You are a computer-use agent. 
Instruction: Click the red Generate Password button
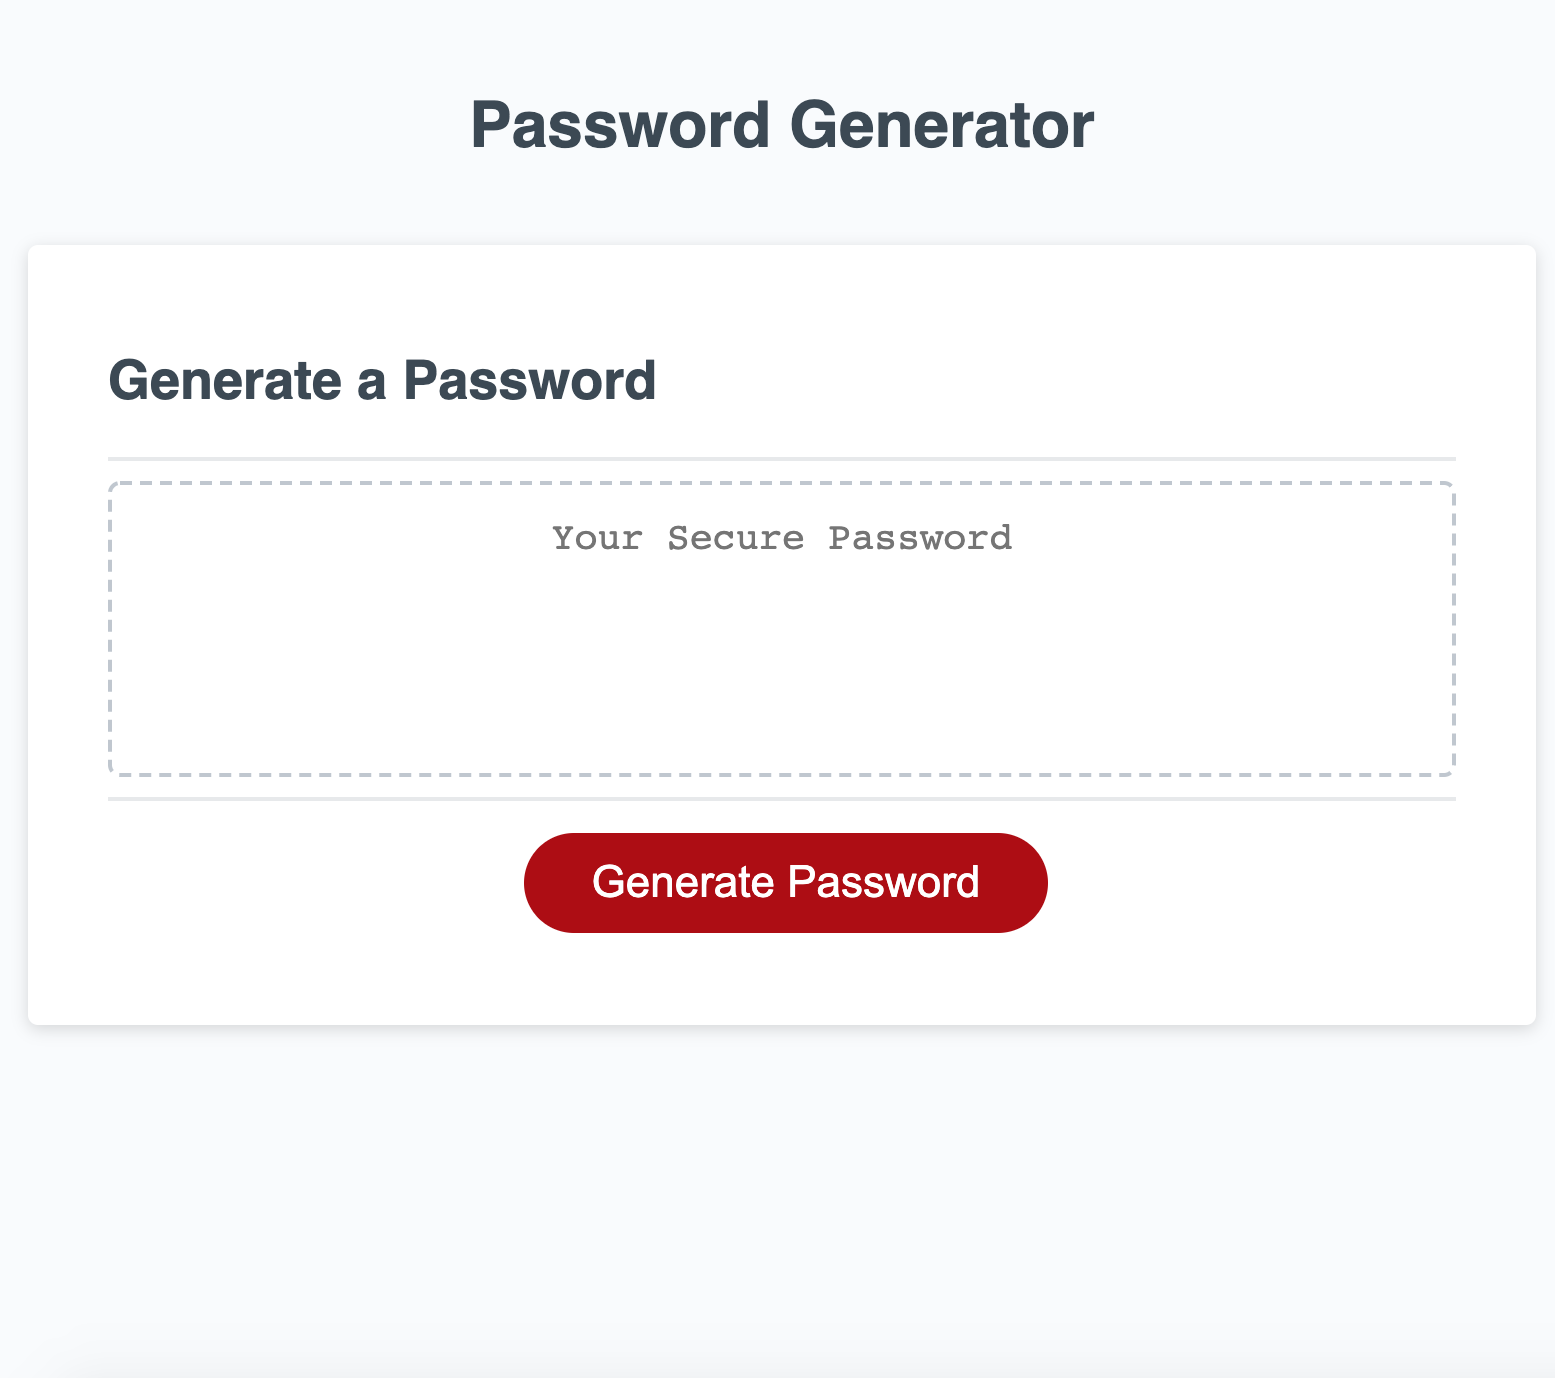pyautogui.click(x=785, y=883)
